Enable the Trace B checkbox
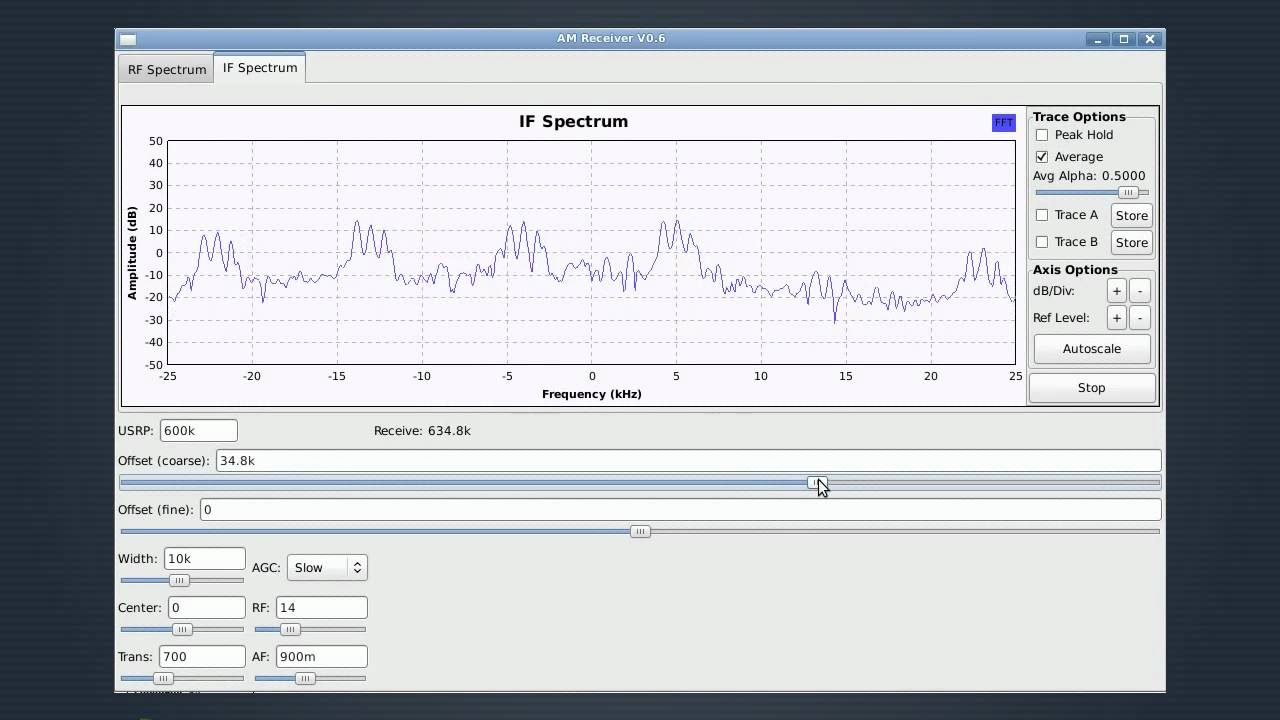 [x=1042, y=242]
